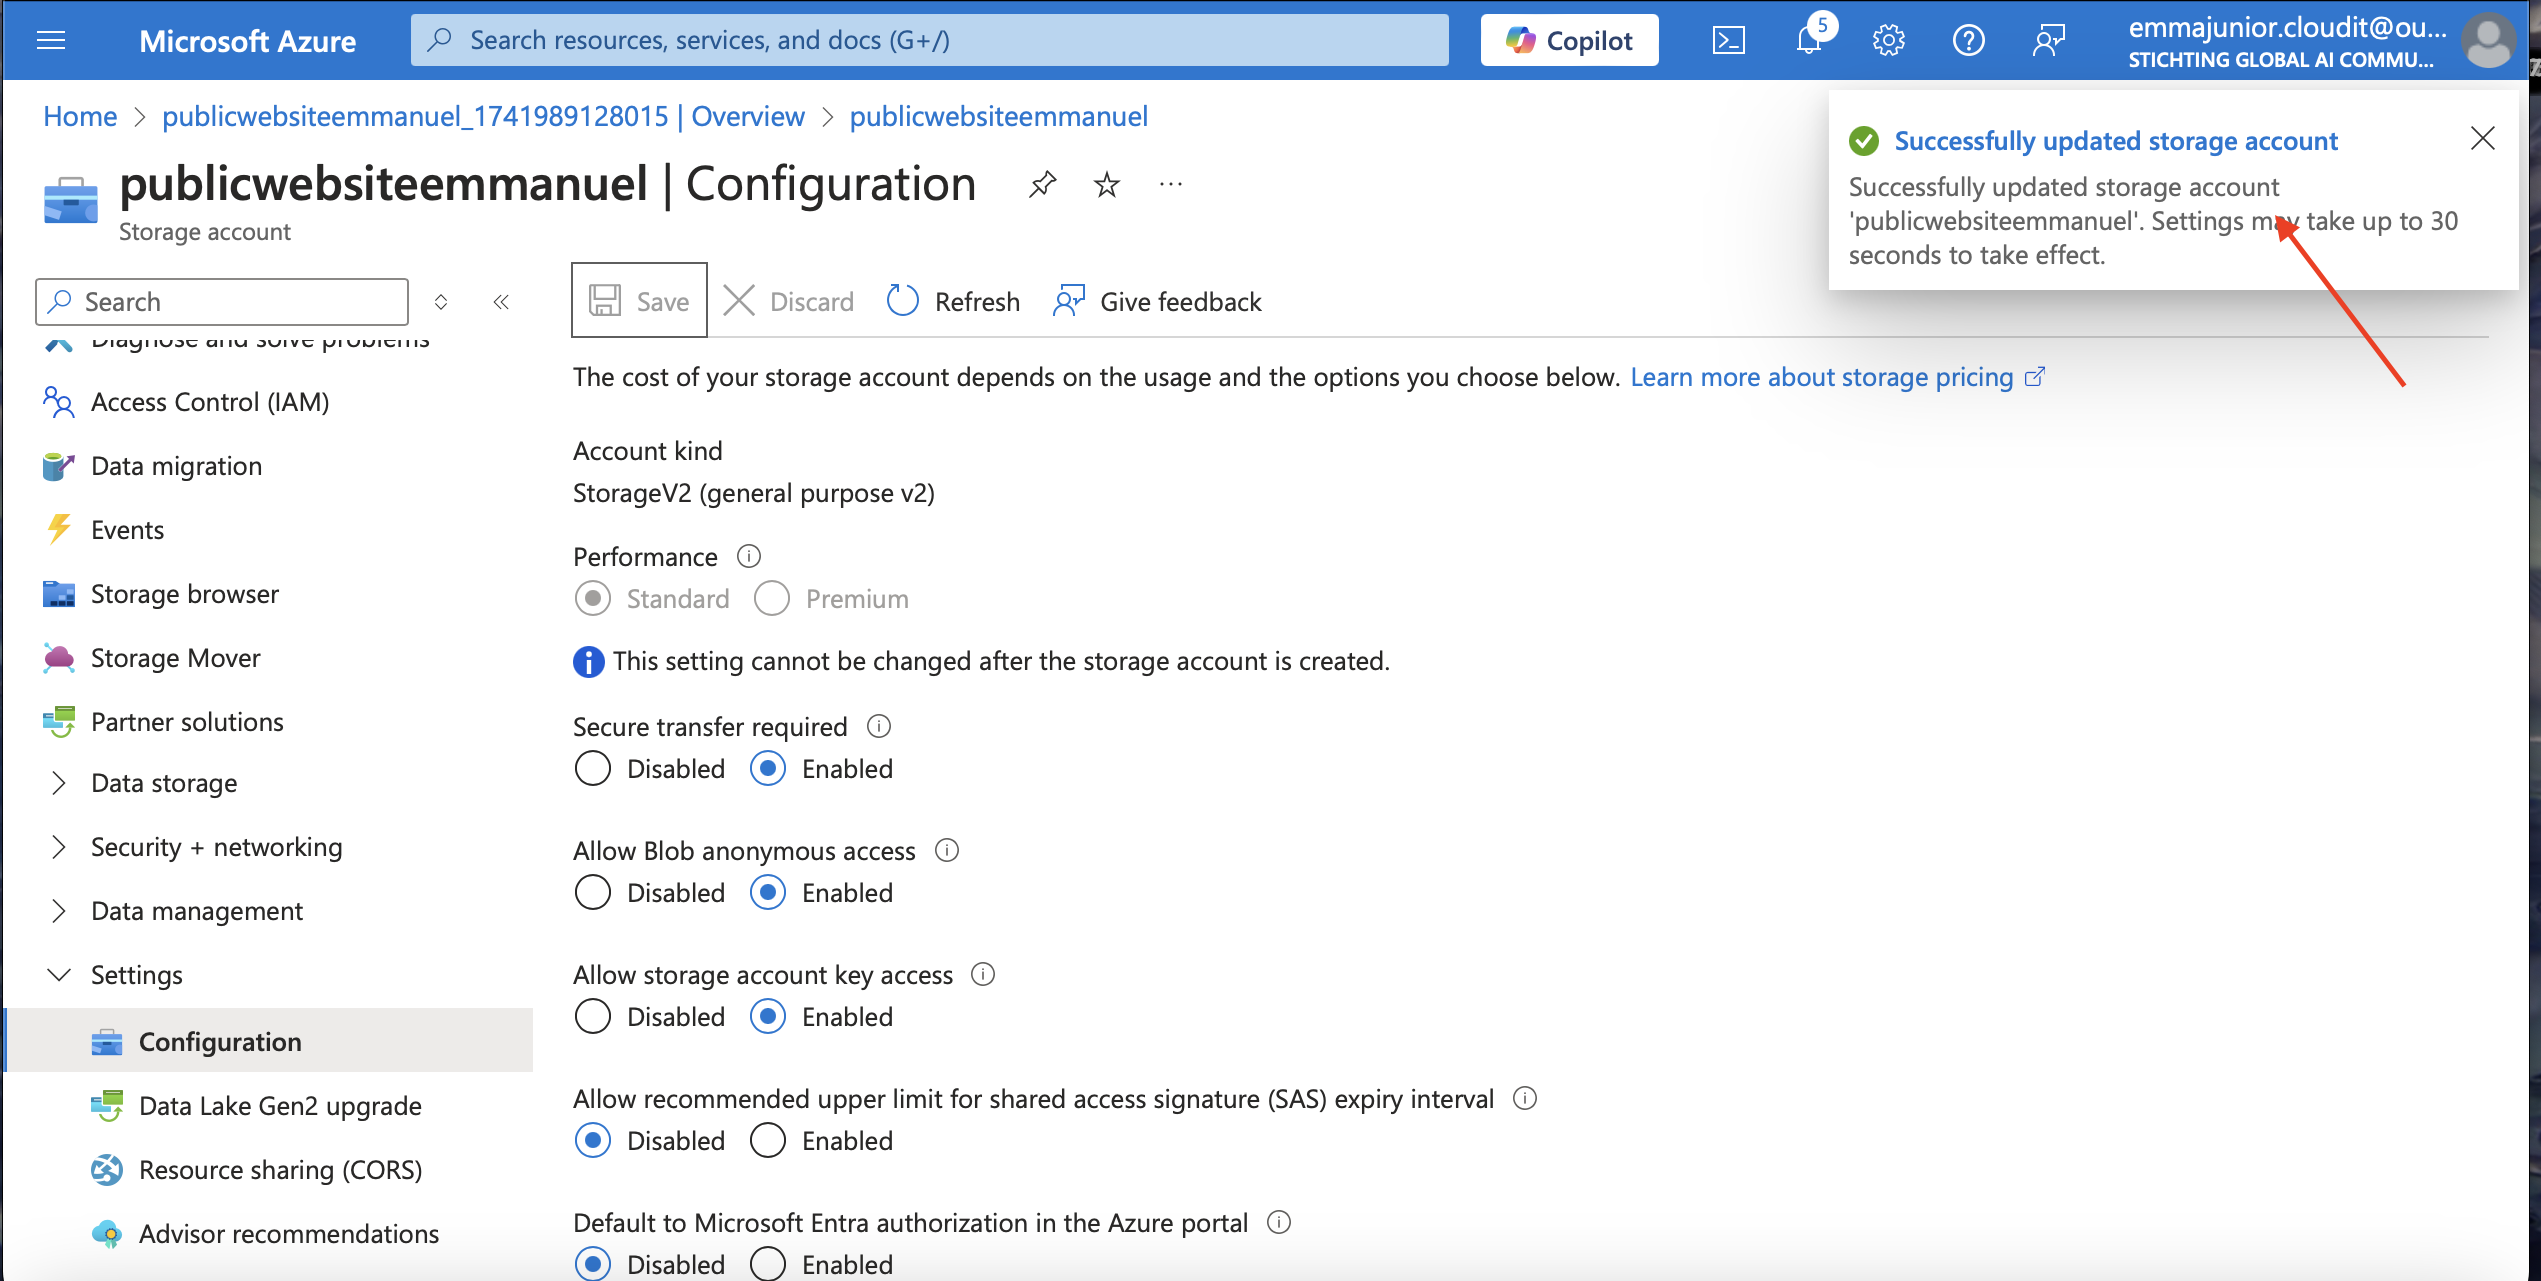2541x1281 pixels.
Task: Show Secure transfer required info icon
Action: pyautogui.click(x=879, y=726)
